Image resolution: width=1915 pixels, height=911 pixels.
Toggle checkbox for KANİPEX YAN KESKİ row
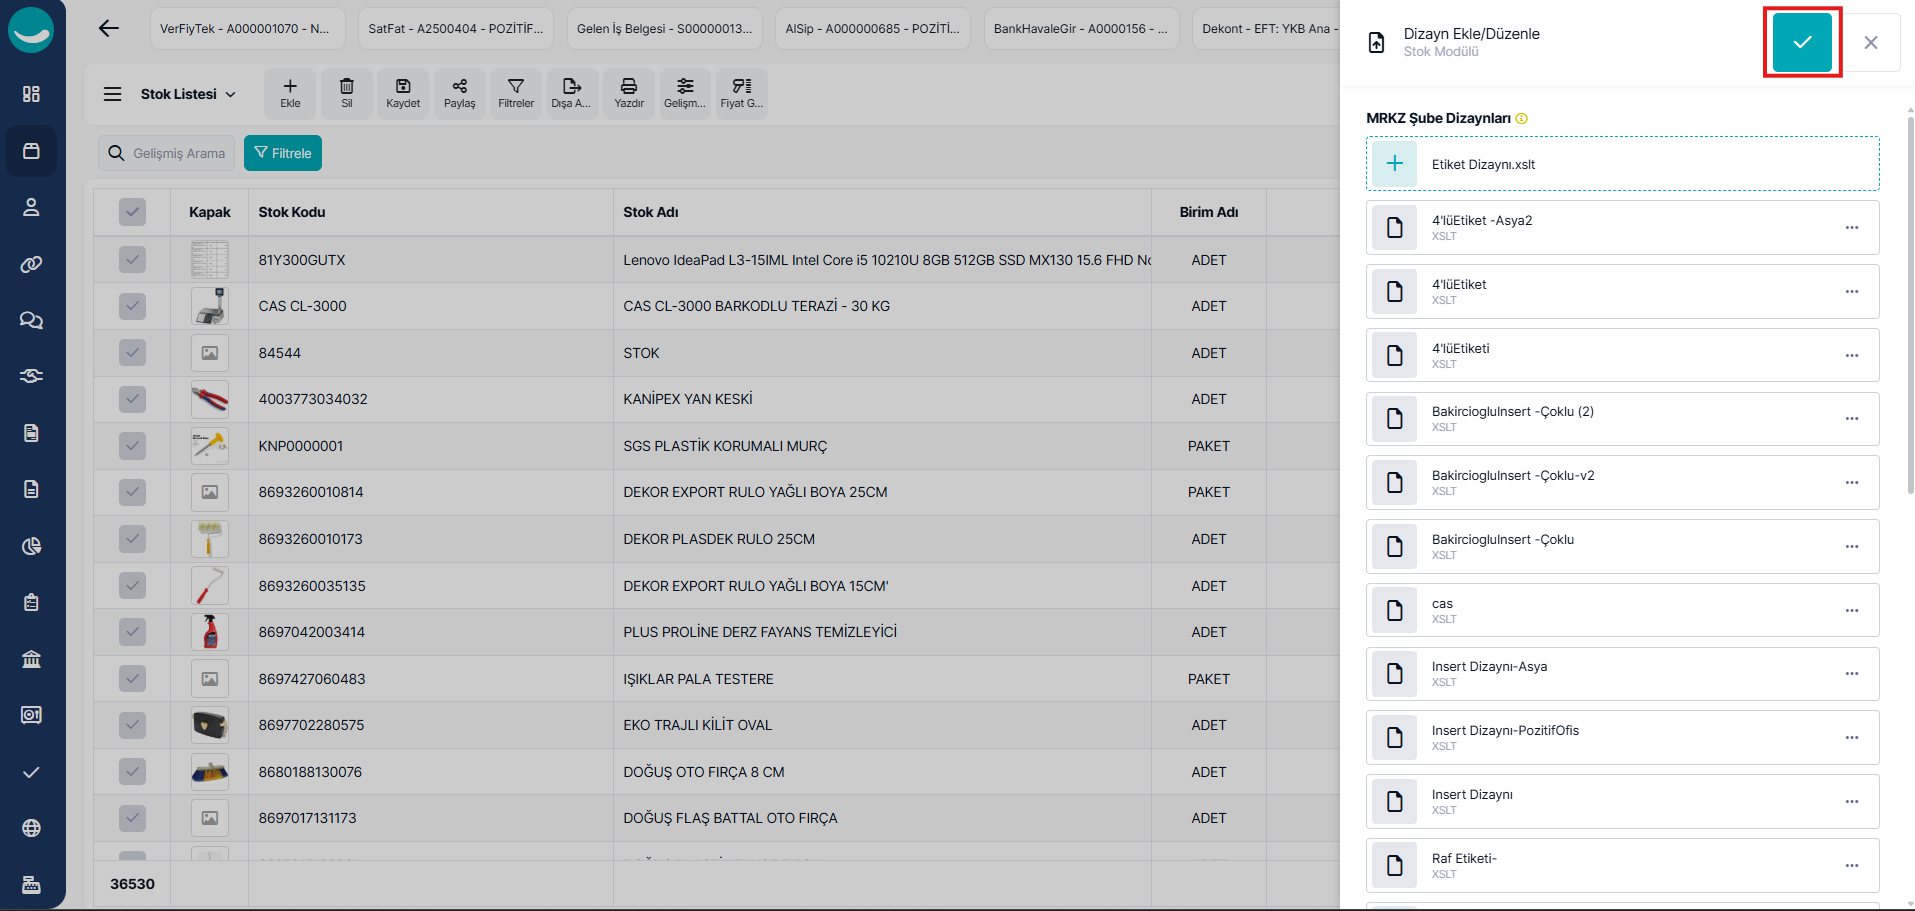pyautogui.click(x=132, y=400)
